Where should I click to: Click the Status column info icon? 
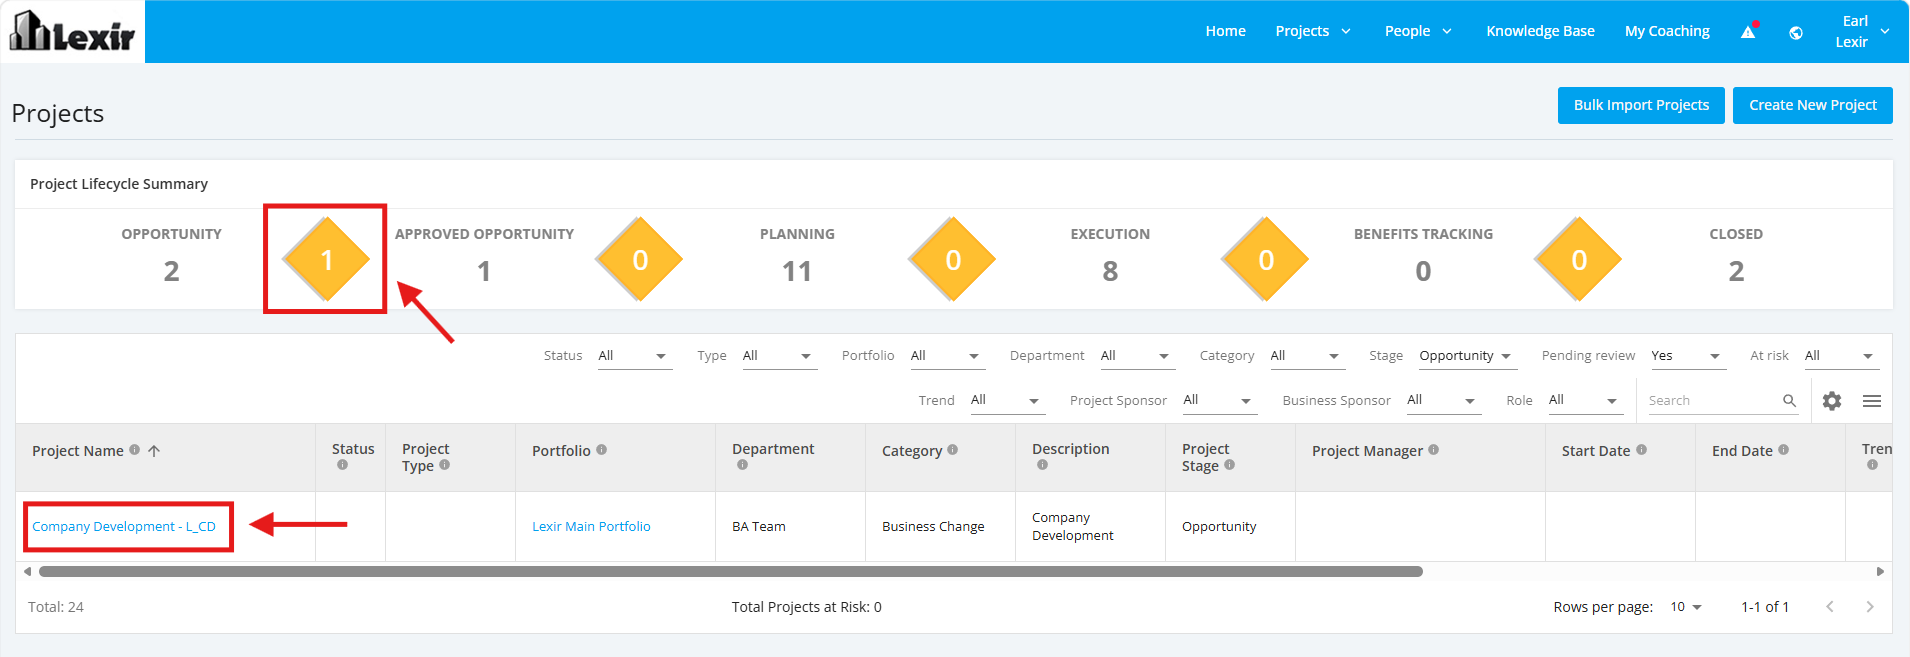(x=342, y=465)
